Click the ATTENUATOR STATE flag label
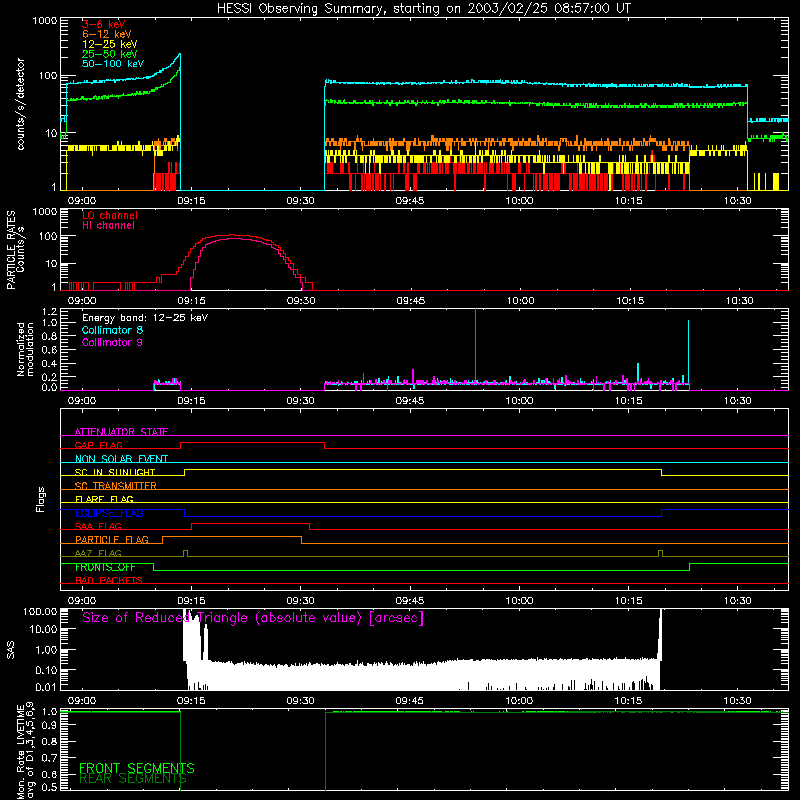 point(121,432)
